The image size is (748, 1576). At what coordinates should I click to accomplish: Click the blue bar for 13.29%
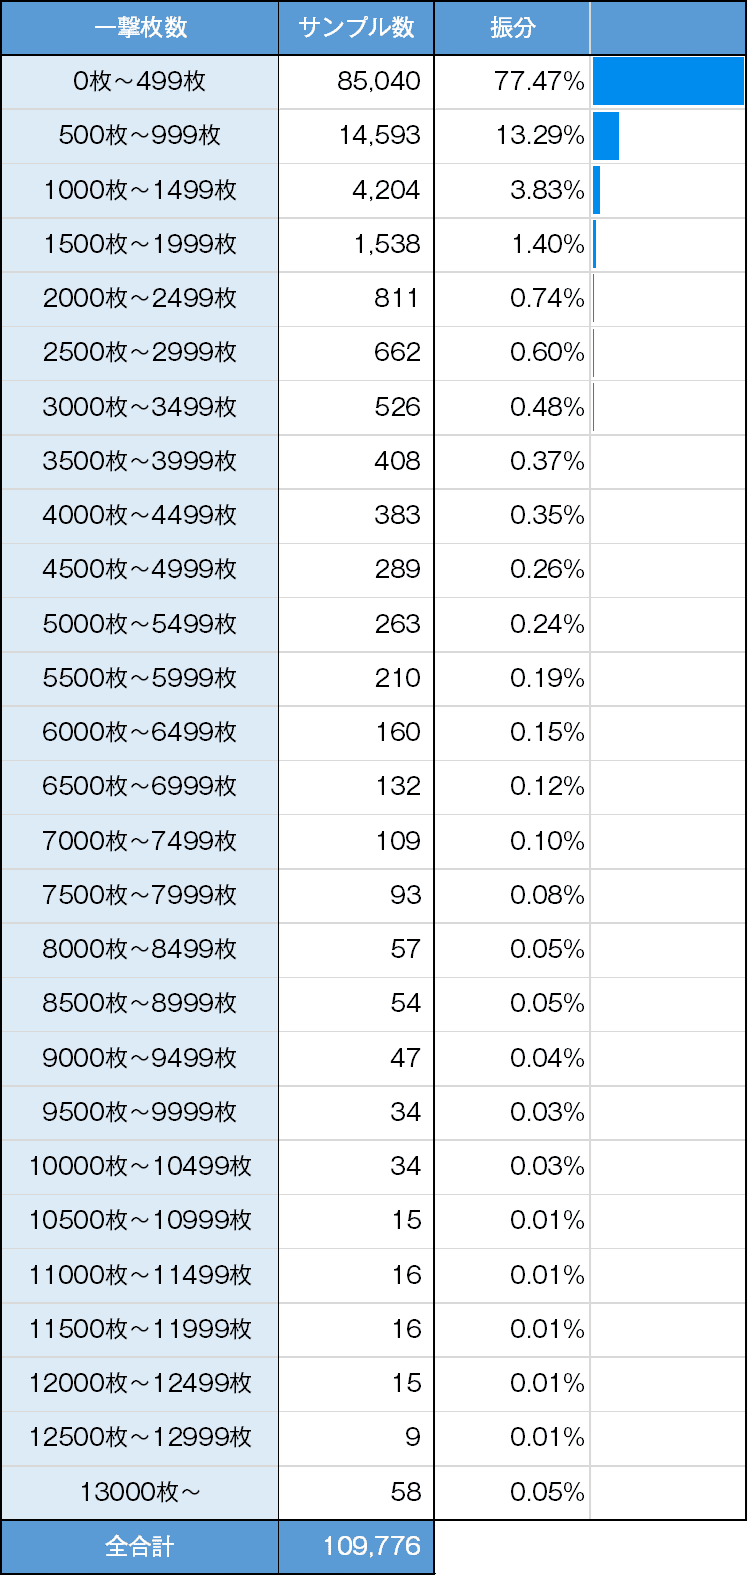[x=606, y=136]
